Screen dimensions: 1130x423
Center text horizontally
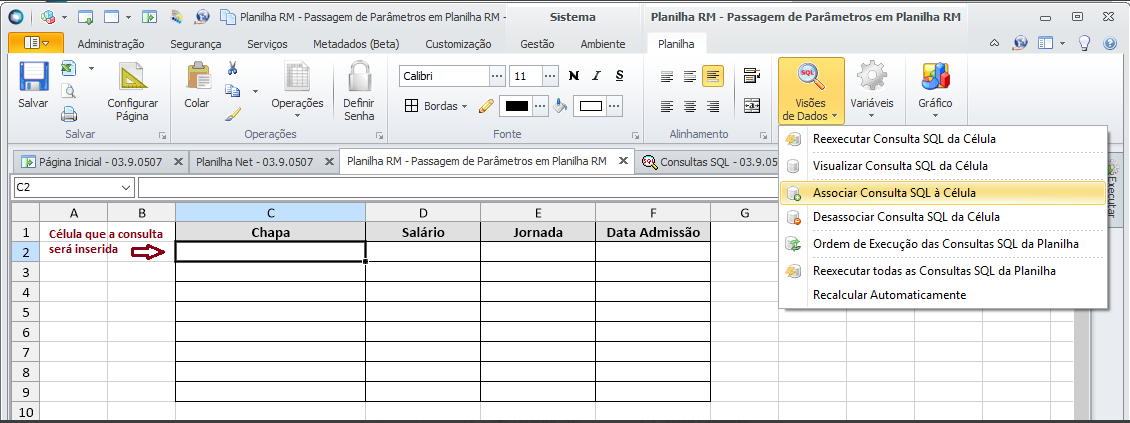coord(690,107)
